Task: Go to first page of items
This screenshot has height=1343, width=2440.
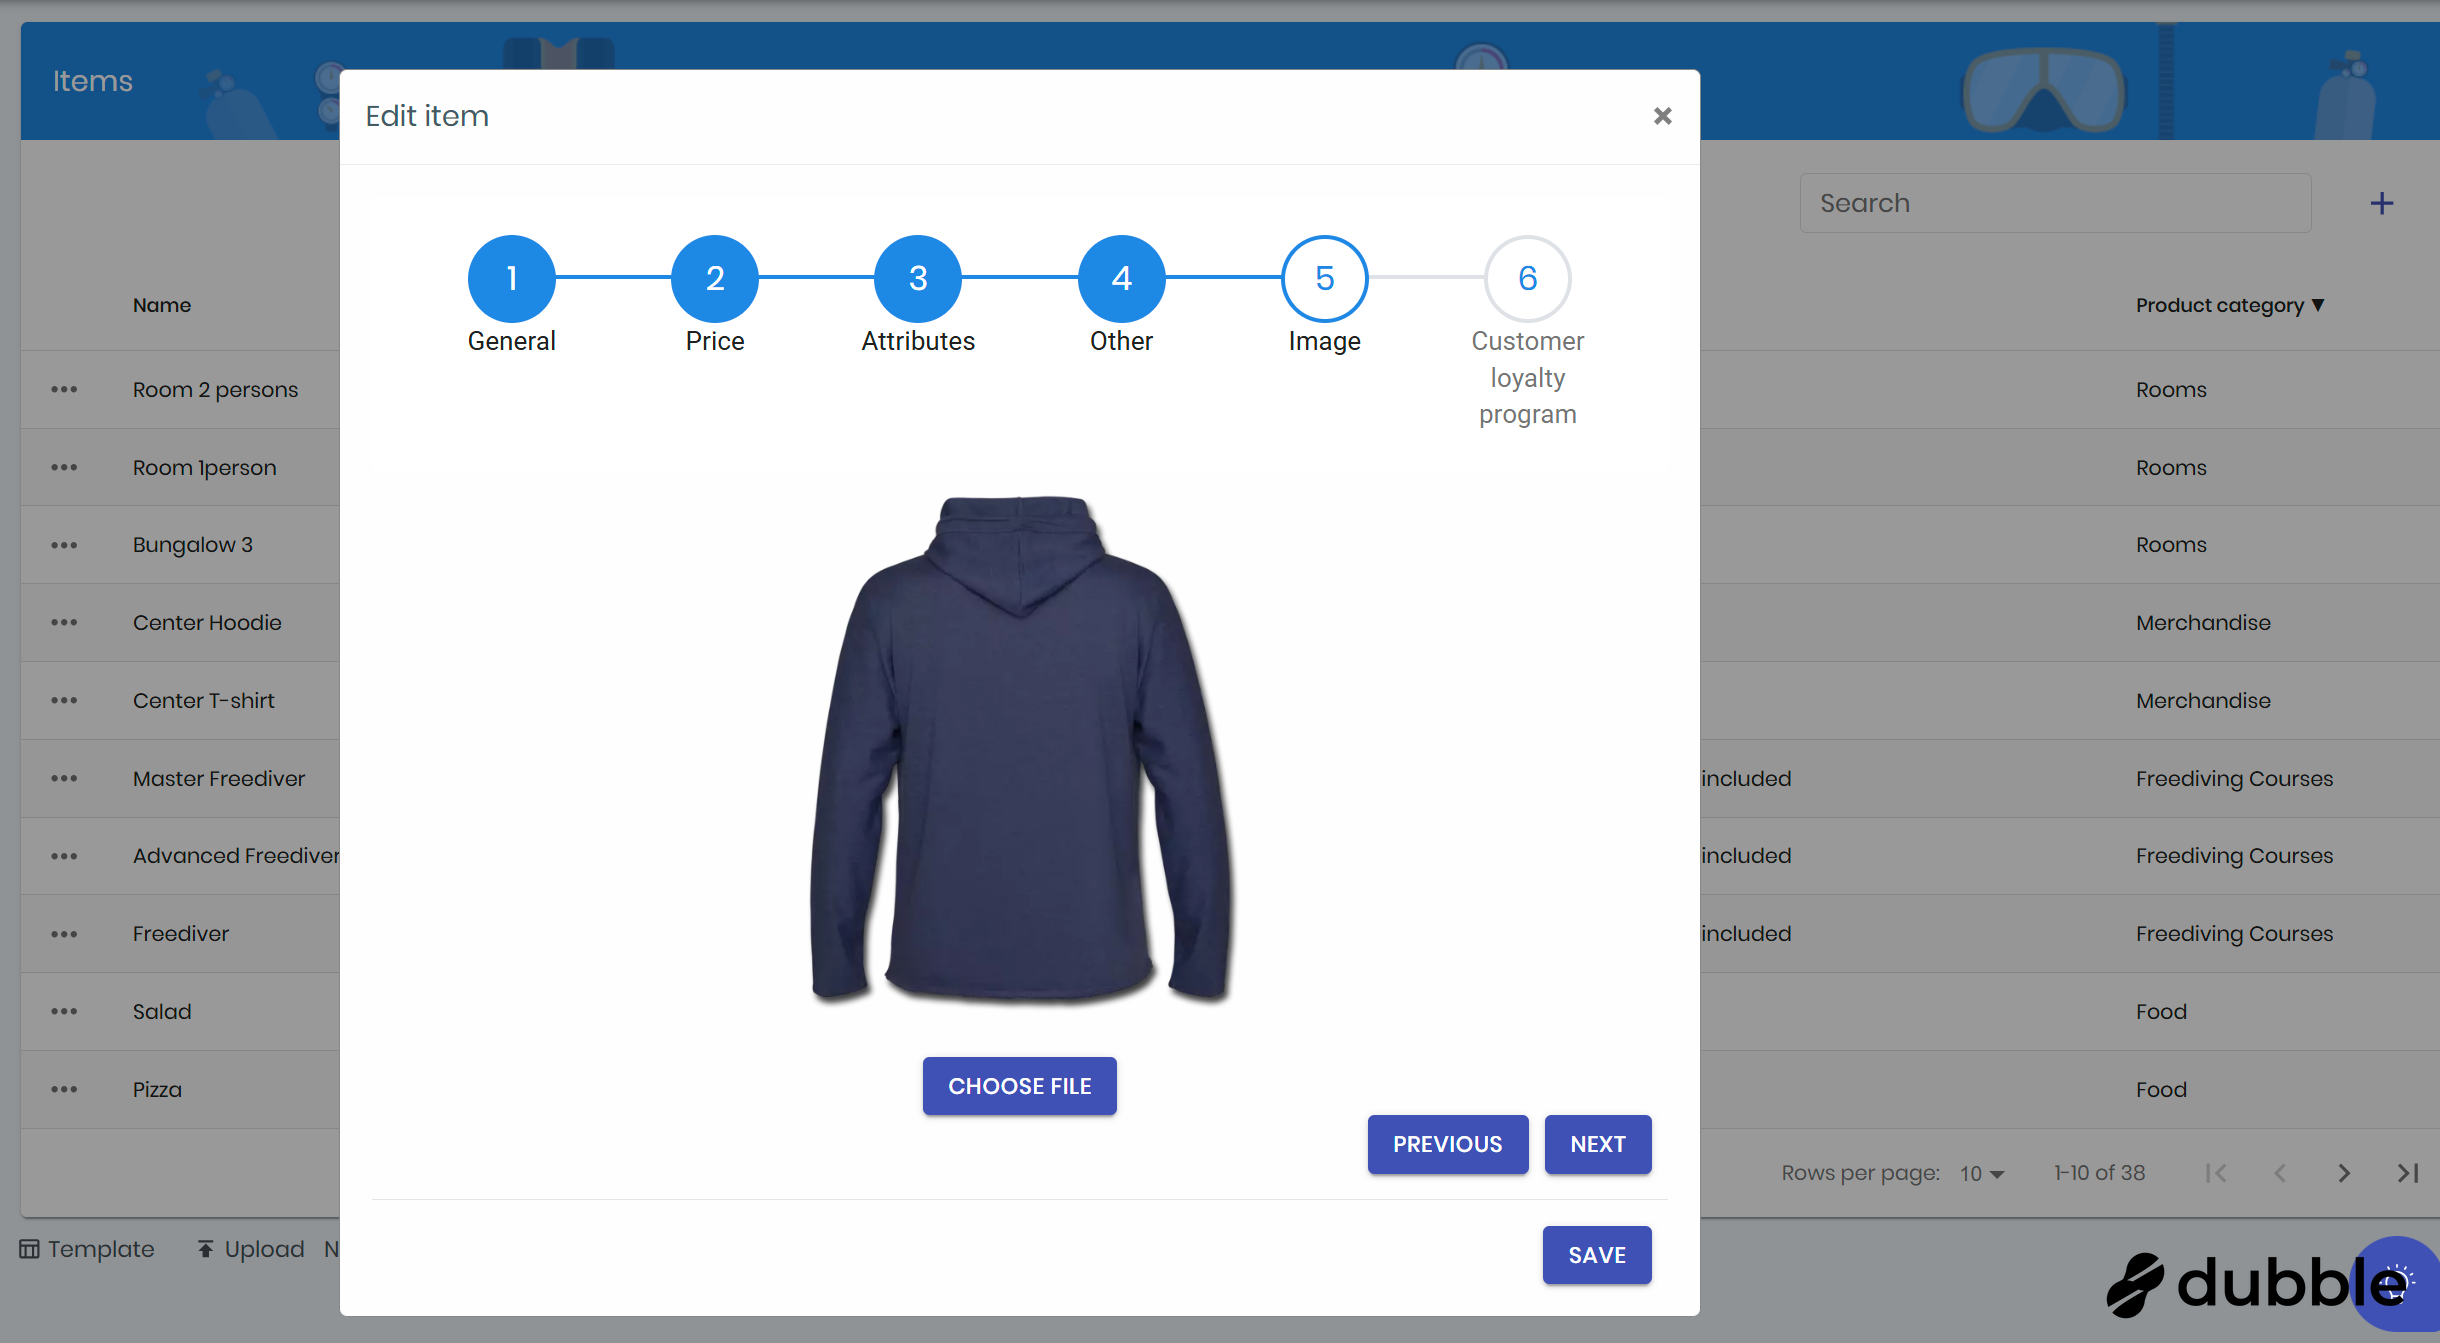Action: tap(2216, 1173)
